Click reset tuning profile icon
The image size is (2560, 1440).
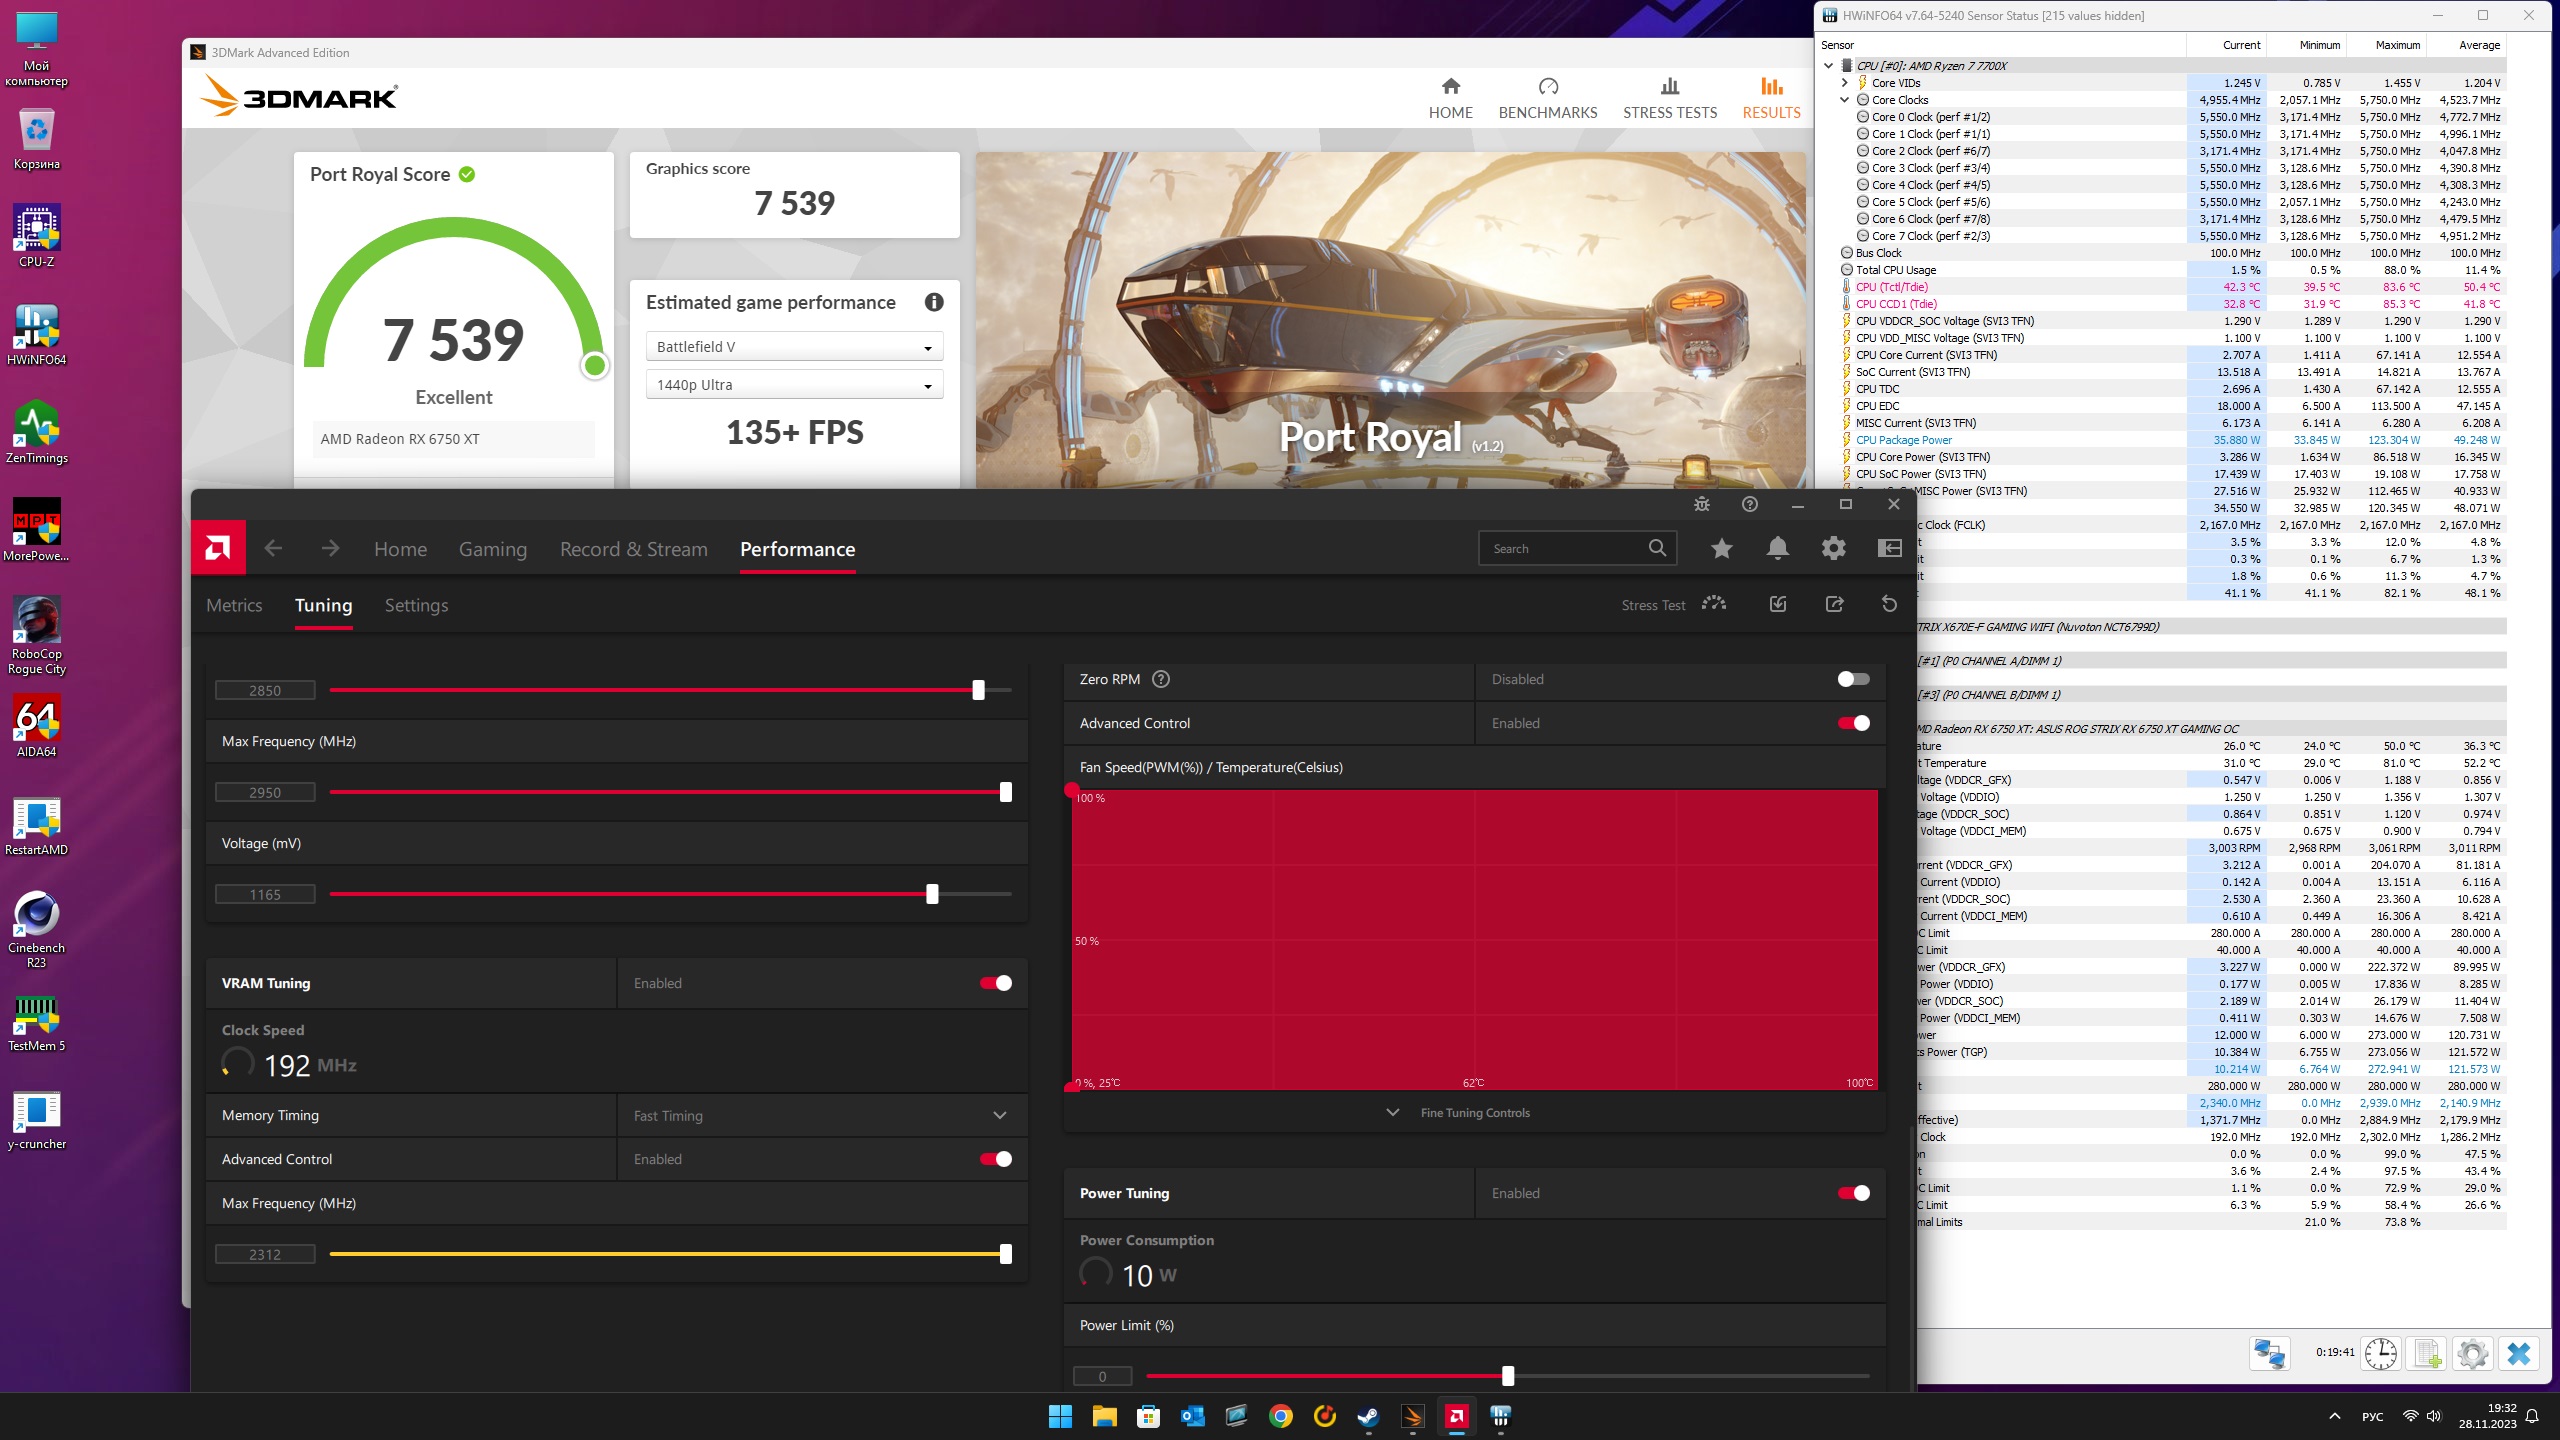[1889, 604]
